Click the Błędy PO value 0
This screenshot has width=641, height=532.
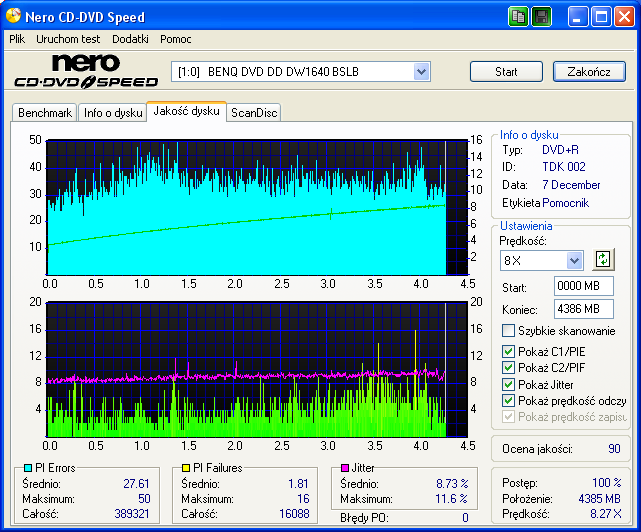click(465, 518)
